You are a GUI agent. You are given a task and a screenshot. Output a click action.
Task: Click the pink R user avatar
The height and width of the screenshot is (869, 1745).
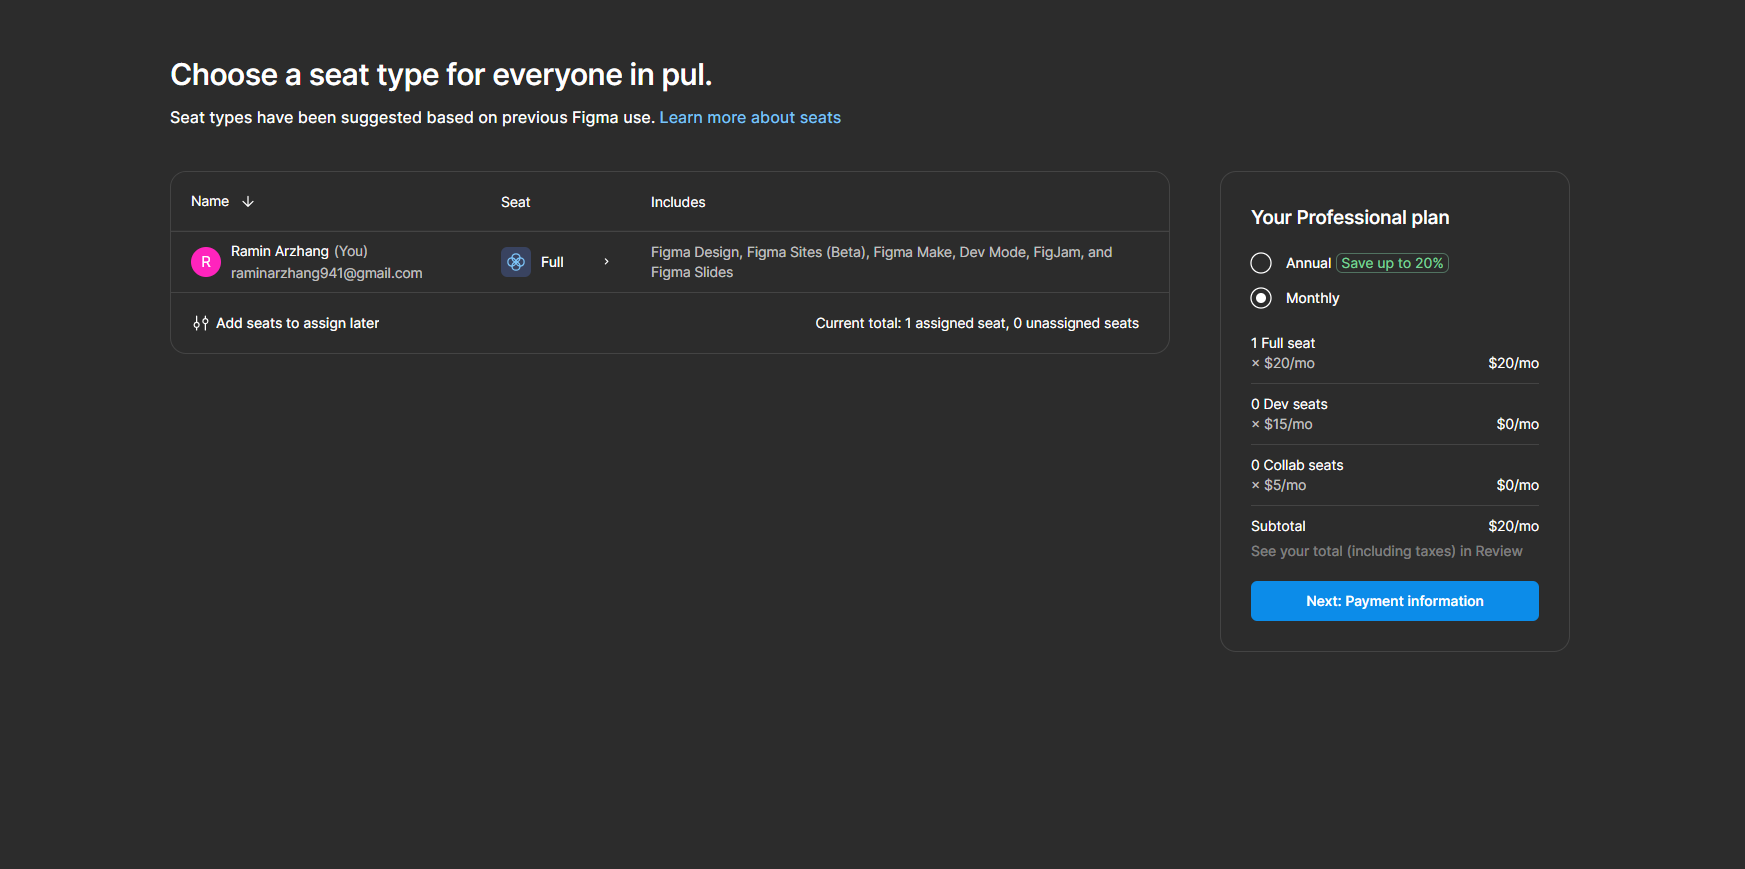[x=206, y=262]
